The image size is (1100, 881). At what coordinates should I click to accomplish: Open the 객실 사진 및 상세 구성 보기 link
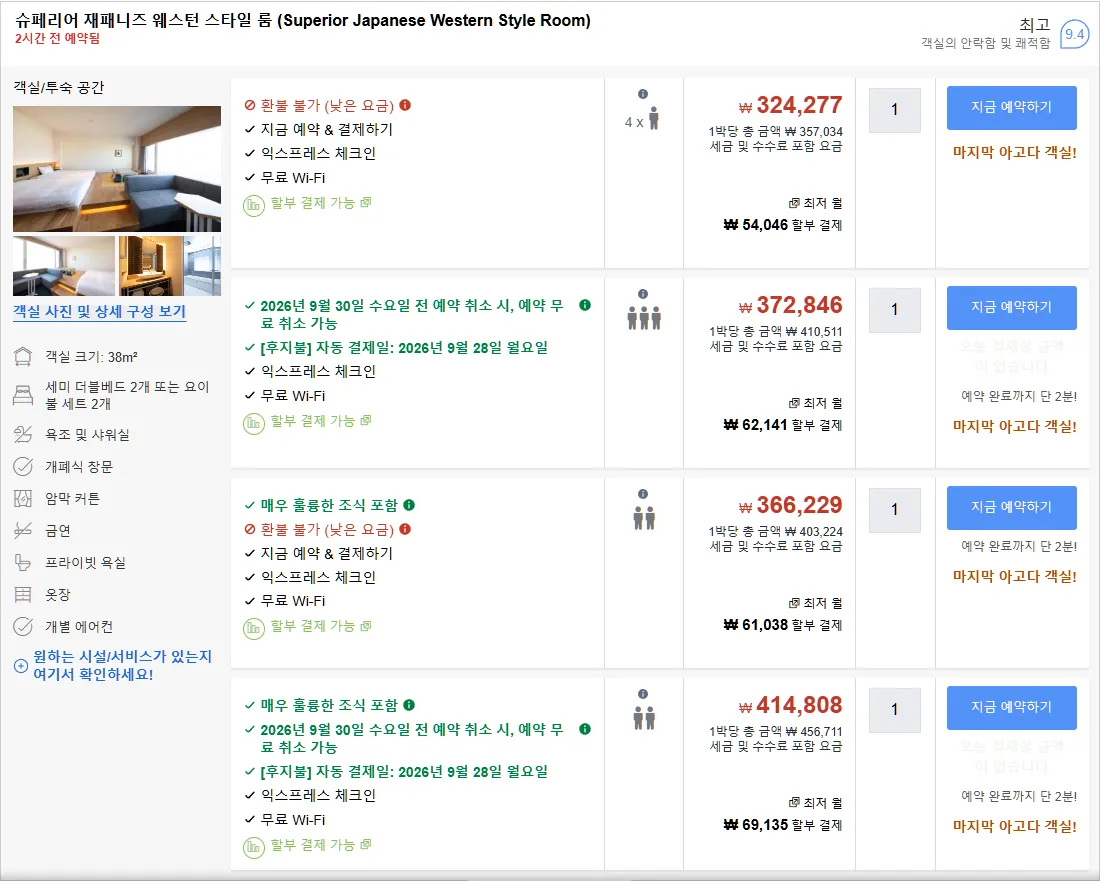pyautogui.click(x=100, y=311)
